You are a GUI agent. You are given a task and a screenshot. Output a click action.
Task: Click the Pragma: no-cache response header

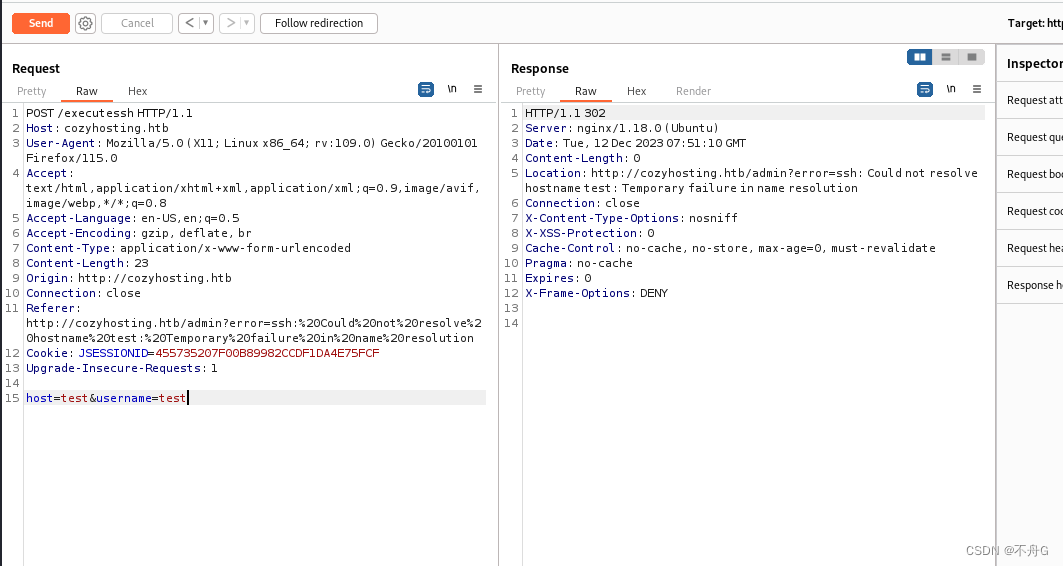(x=578, y=263)
